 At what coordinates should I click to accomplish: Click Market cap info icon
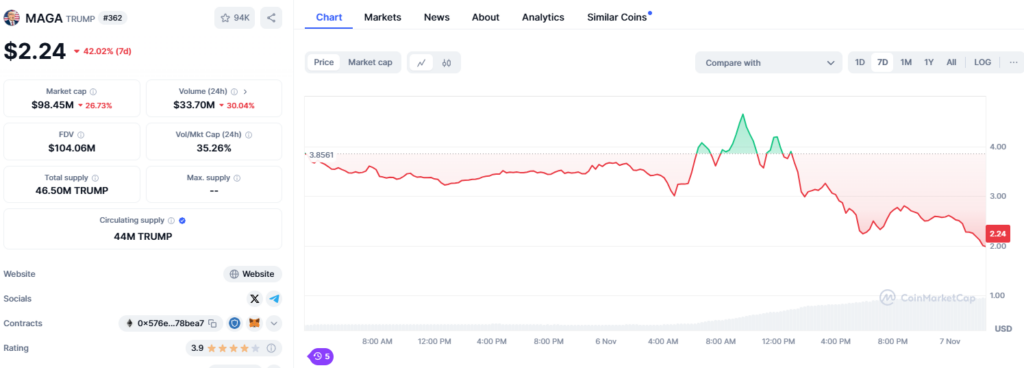pyautogui.click(x=93, y=92)
